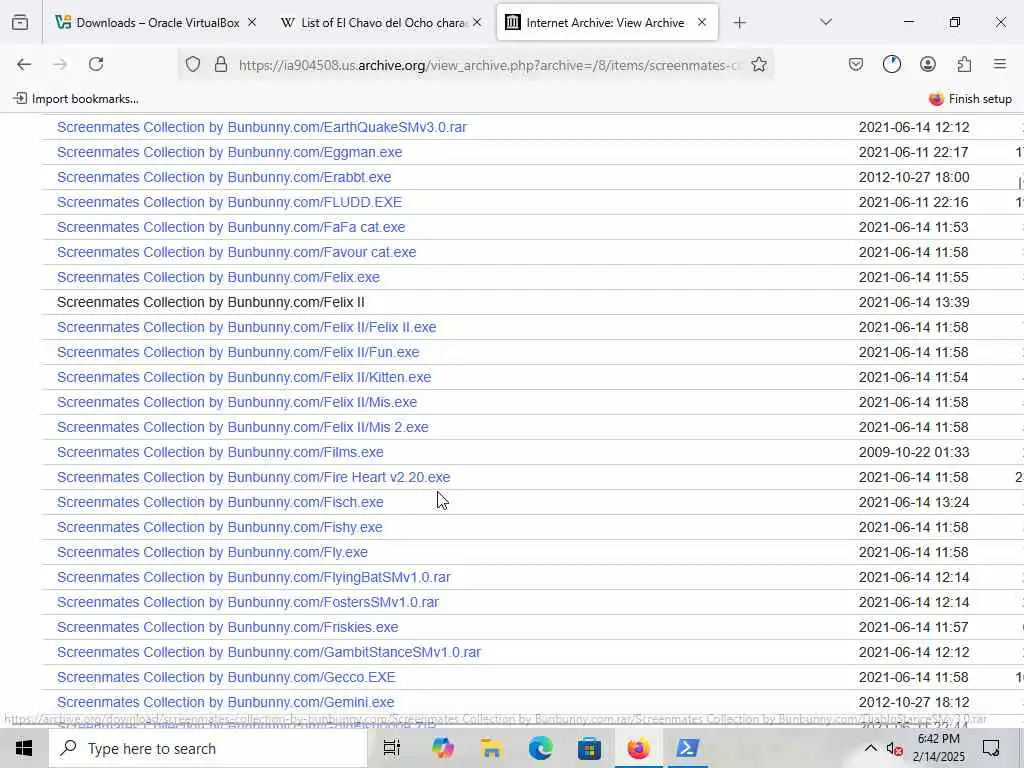
Task: Open the Save to Pocket icon
Action: [856, 64]
